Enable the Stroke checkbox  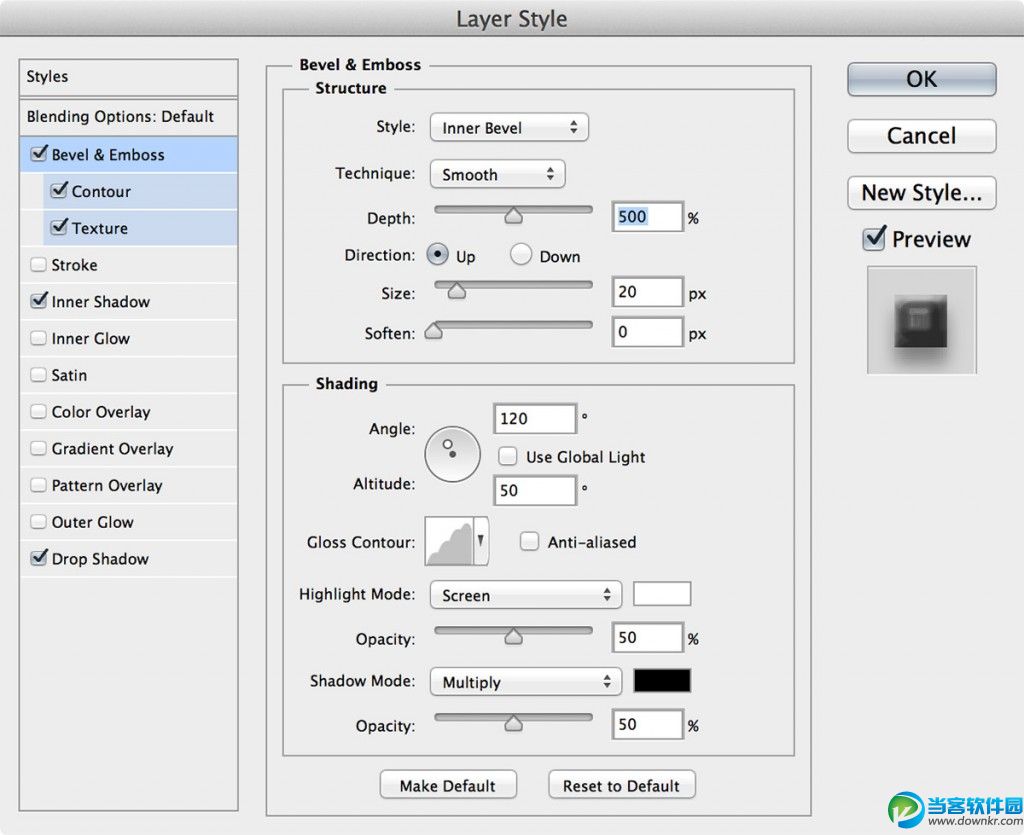click(x=39, y=264)
